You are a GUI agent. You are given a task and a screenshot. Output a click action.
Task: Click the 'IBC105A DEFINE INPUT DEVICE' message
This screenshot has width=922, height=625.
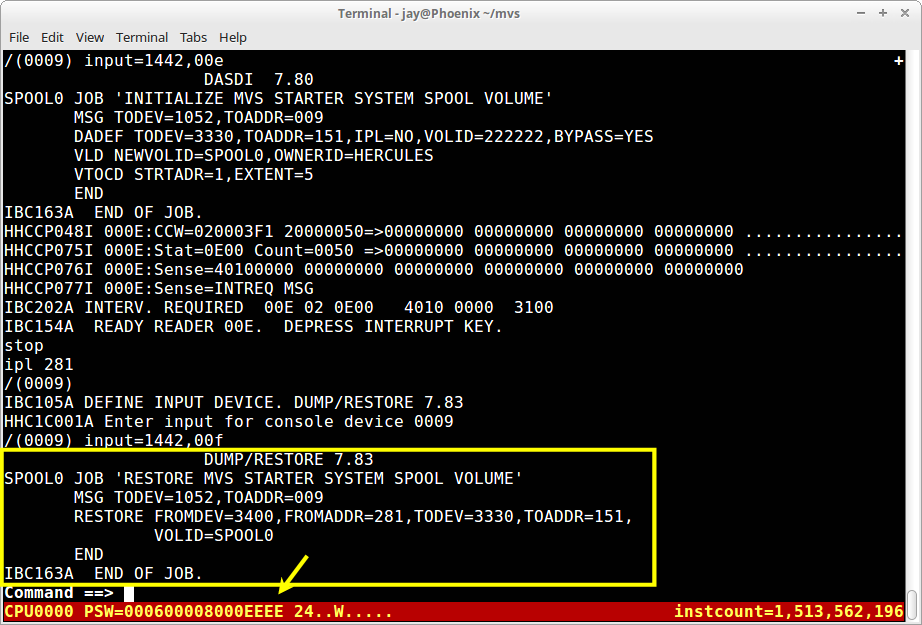(233, 402)
